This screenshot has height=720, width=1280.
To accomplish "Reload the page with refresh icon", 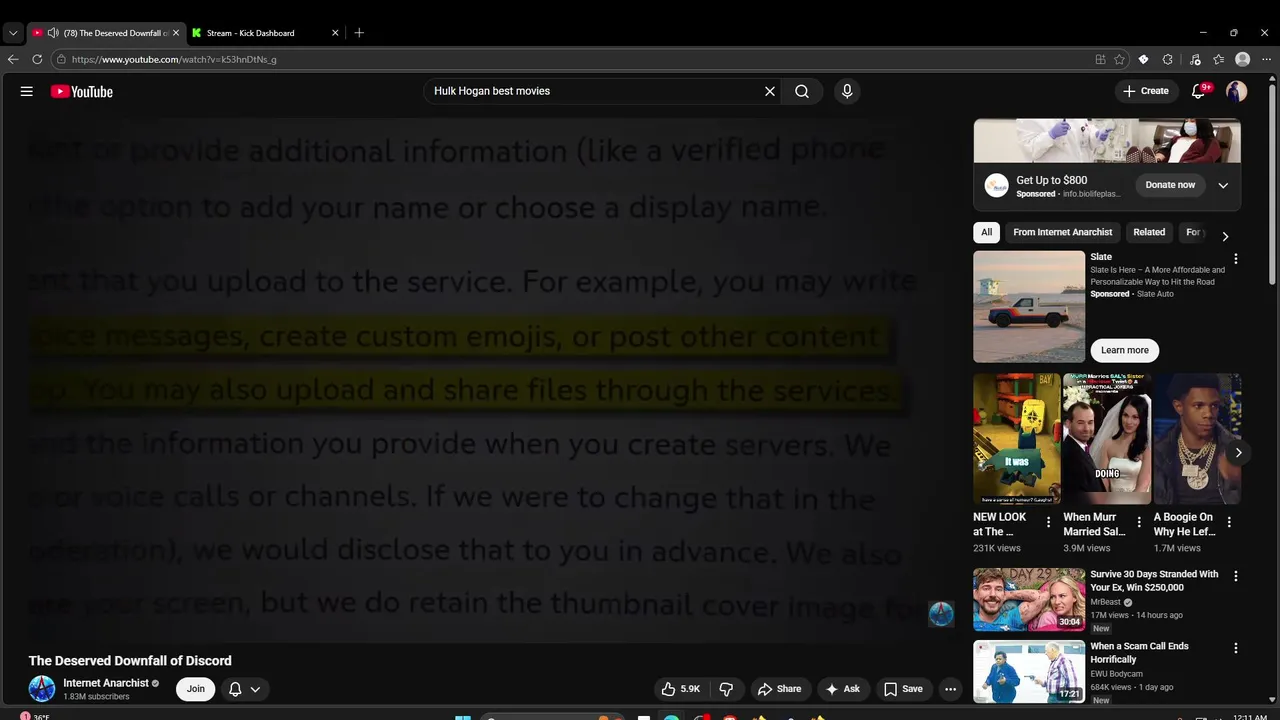I will [37, 59].
